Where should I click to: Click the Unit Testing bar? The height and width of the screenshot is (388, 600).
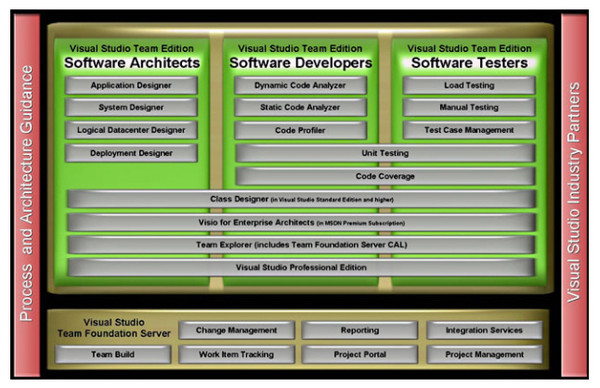point(385,153)
